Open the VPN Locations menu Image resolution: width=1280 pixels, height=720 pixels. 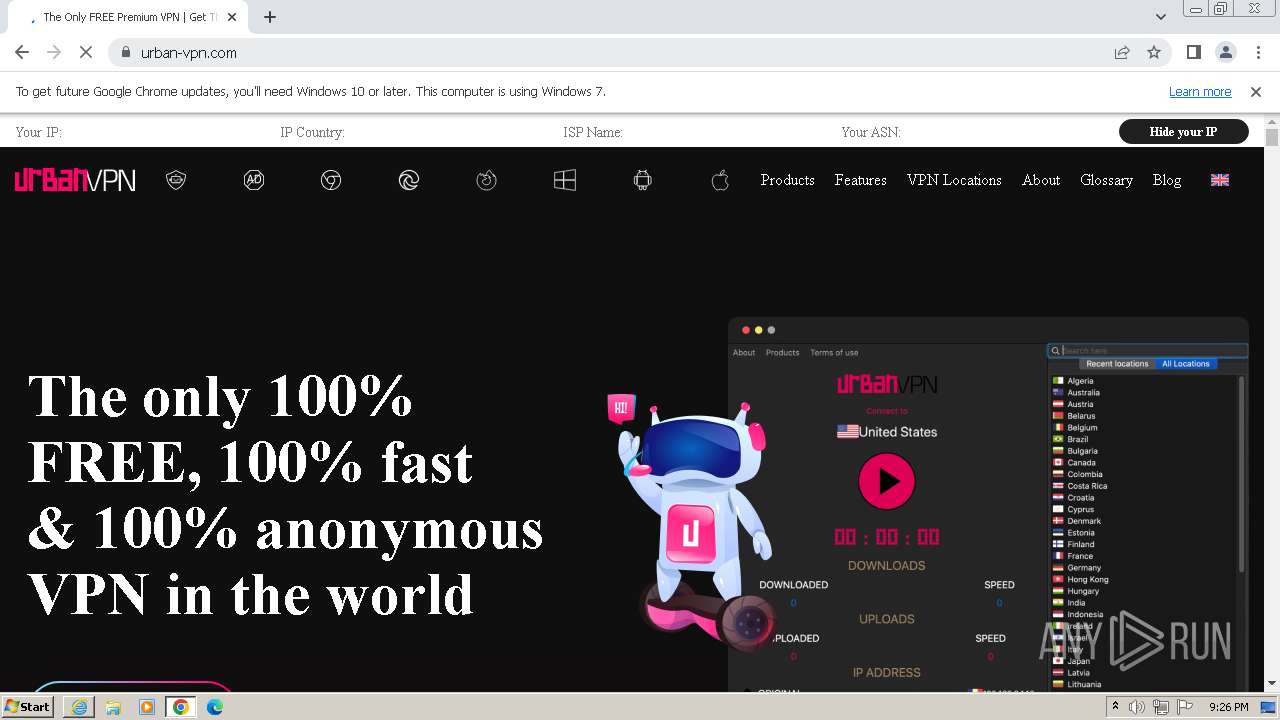(954, 180)
